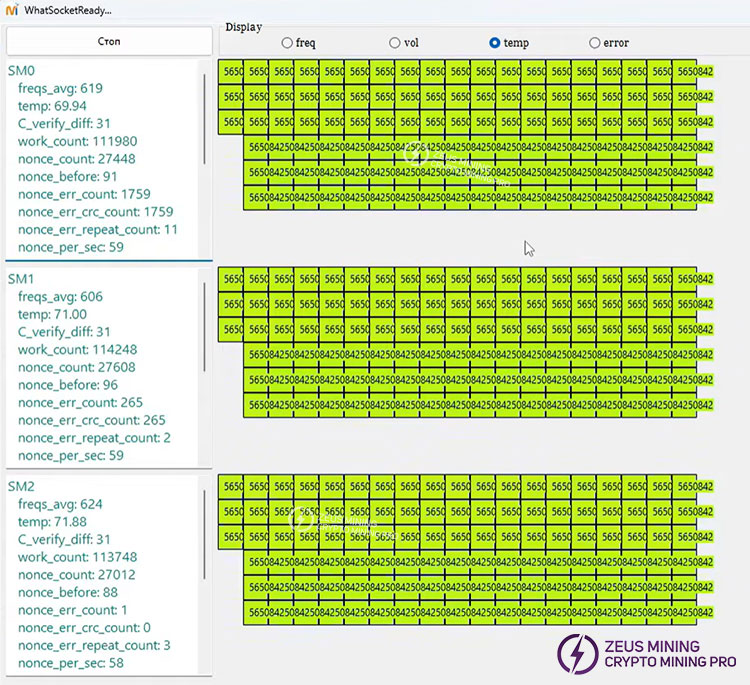Select the error display radio button
This screenshot has width=750, height=685.
tap(595, 43)
